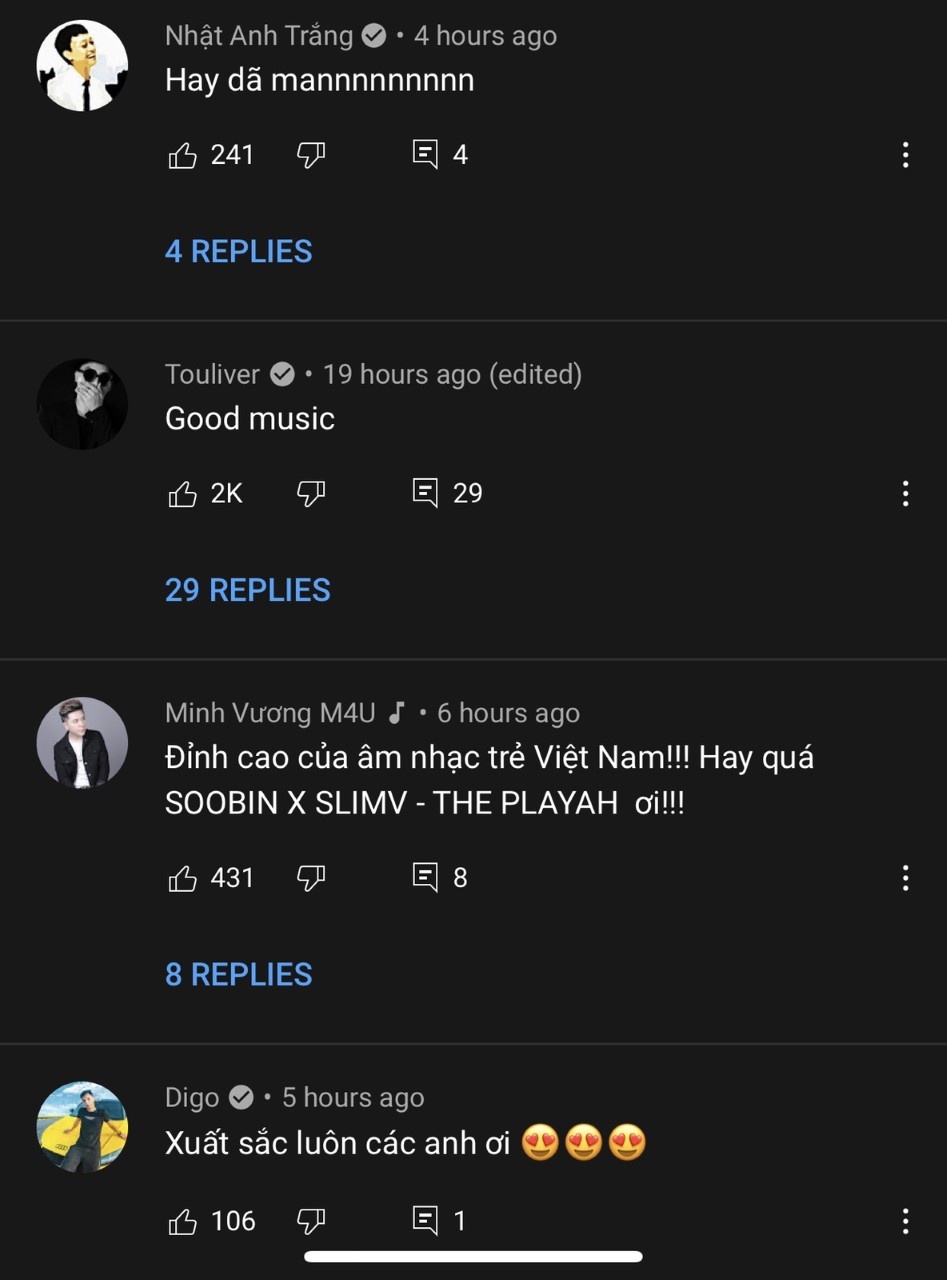Tap reply icon on Minh Vương M4U's comment

coord(425,878)
